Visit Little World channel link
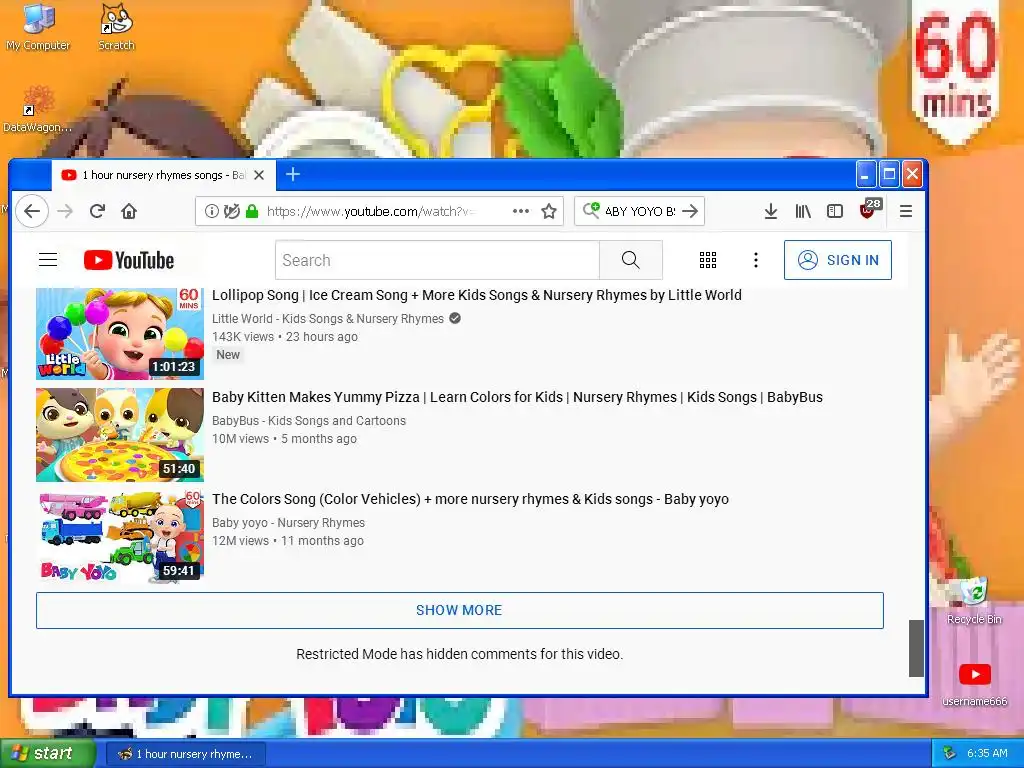The height and width of the screenshot is (768, 1024). tap(328, 319)
